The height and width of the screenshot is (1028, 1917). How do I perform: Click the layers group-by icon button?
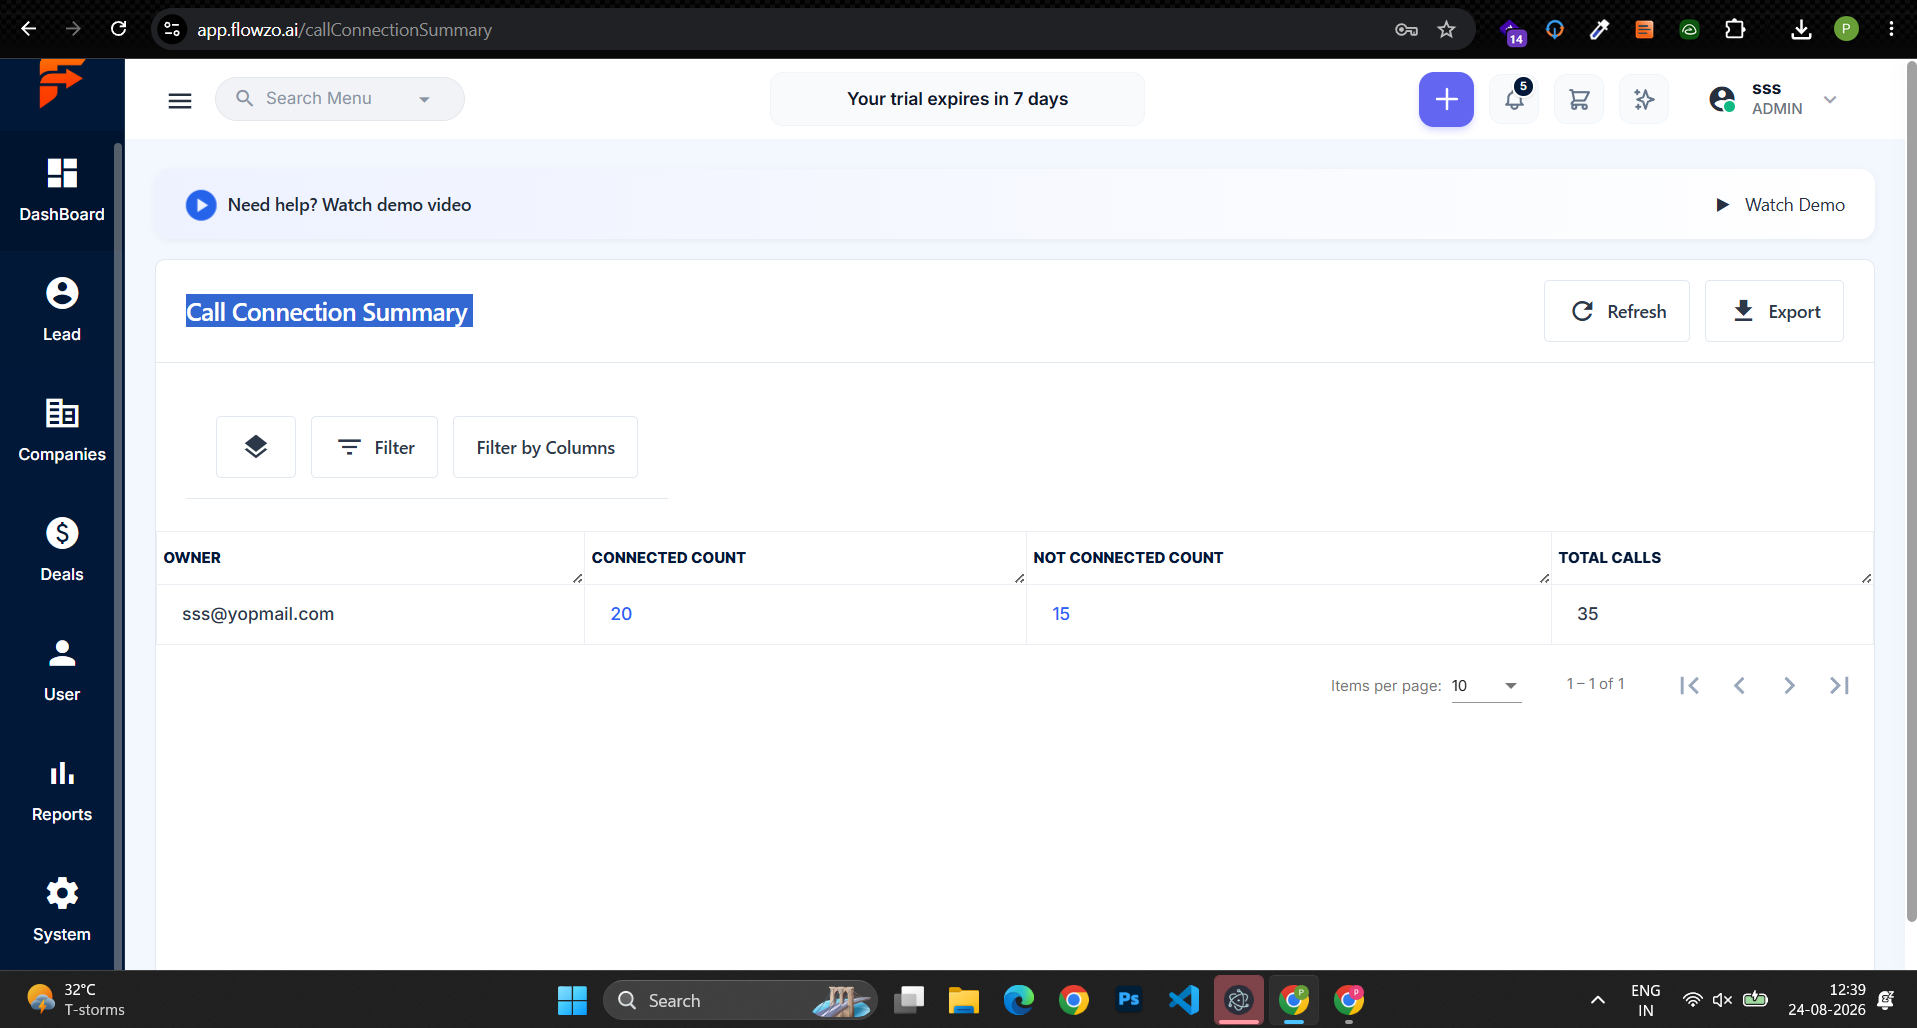pyautogui.click(x=256, y=447)
